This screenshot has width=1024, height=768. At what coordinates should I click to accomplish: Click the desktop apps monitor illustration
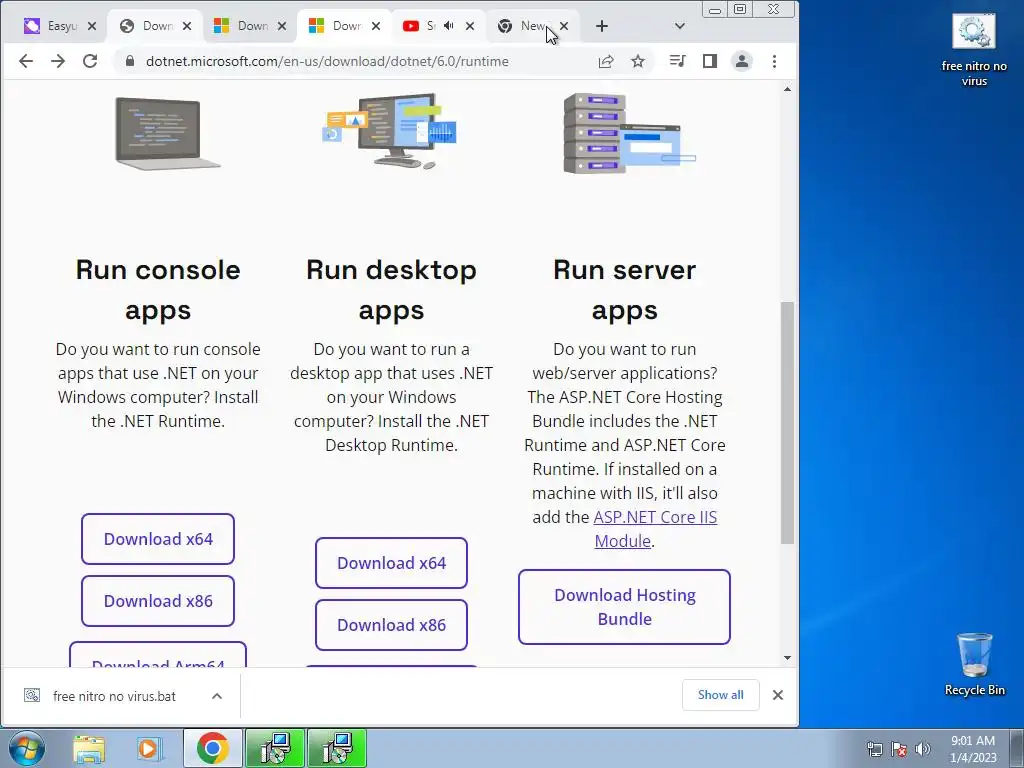(390, 131)
